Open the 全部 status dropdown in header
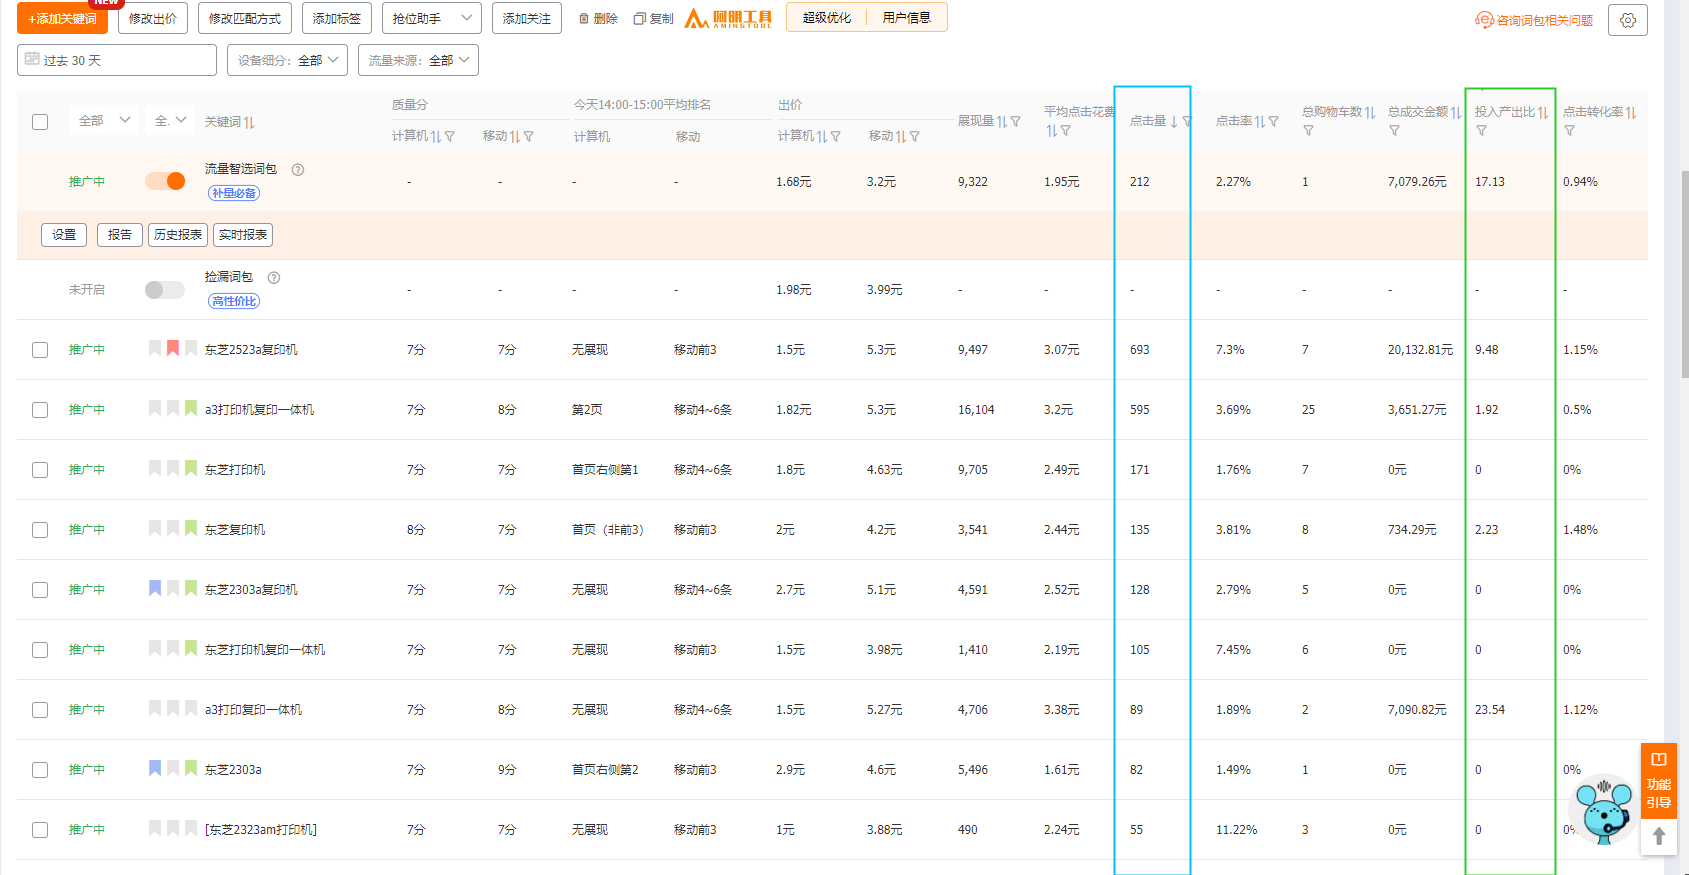This screenshot has height=875, width=1689. (104, 120)
